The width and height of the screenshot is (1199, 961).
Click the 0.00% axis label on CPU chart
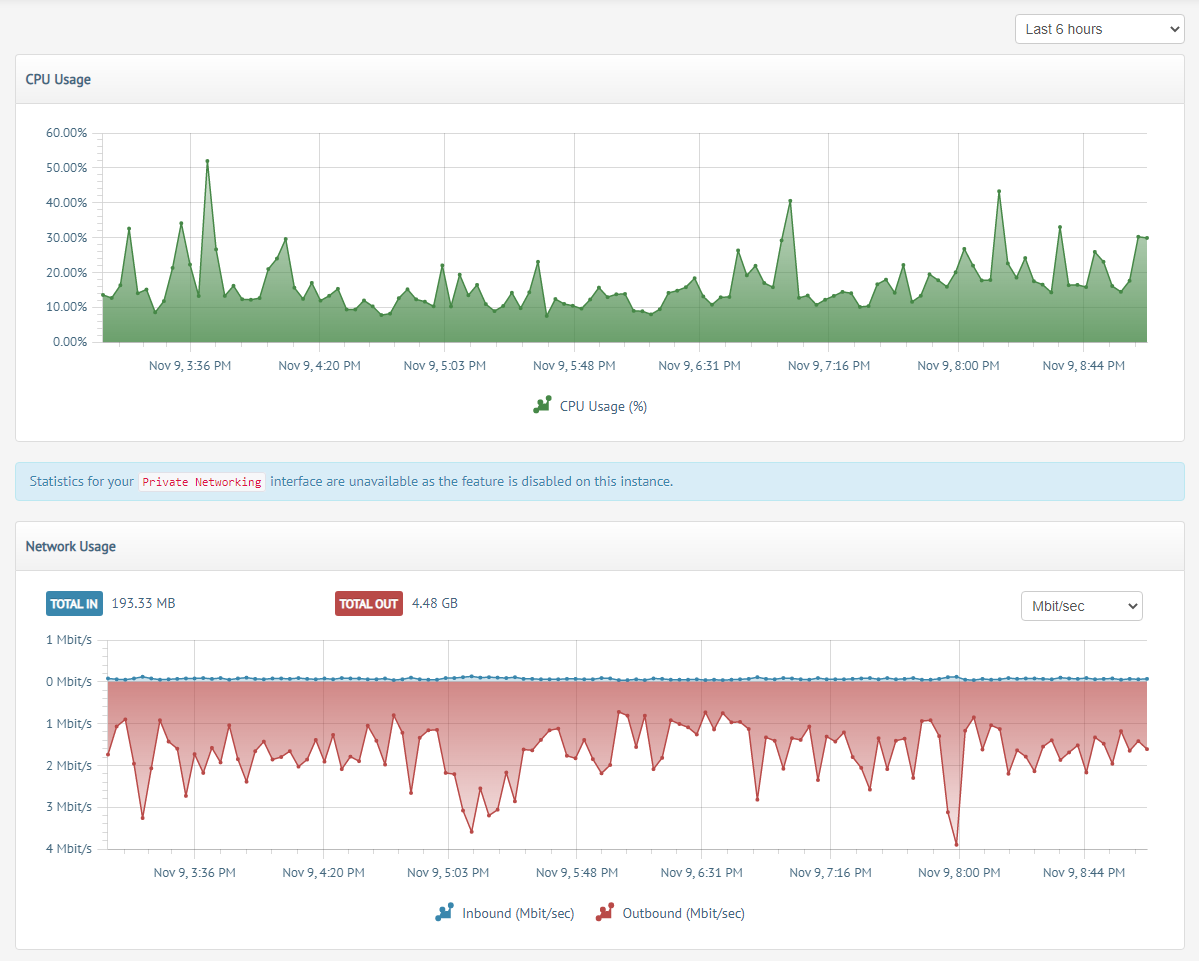[x=70, y=342]
